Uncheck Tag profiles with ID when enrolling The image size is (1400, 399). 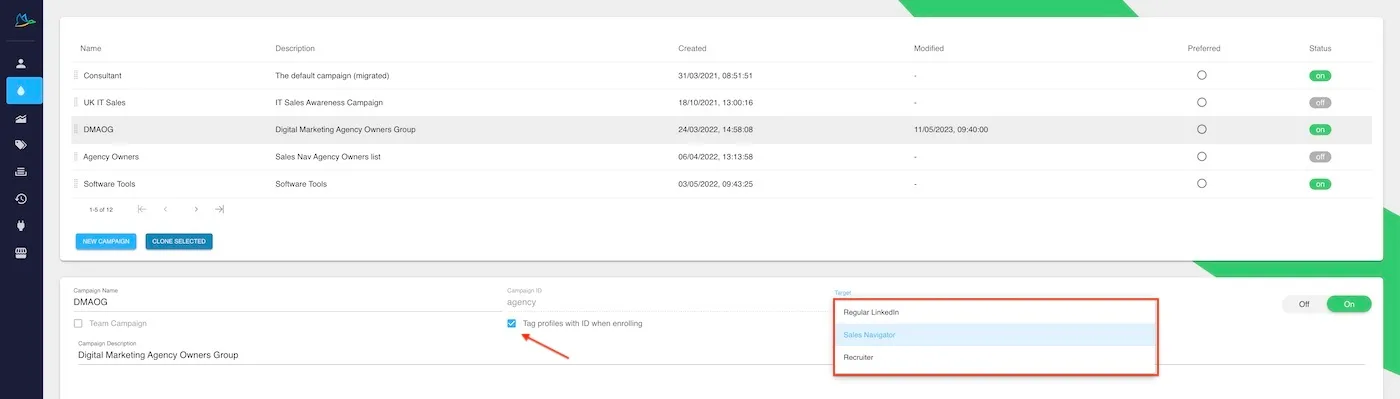tap(512, 323)
